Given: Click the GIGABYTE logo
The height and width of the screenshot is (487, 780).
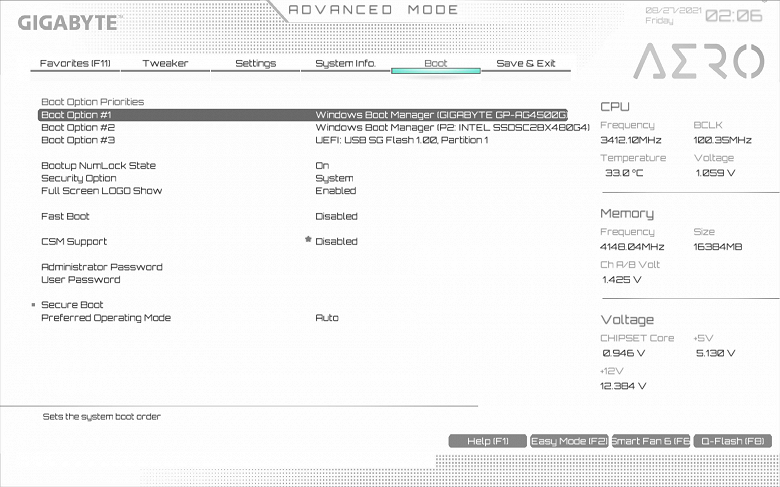Looking at the screenshot, I should coord(70,23).
